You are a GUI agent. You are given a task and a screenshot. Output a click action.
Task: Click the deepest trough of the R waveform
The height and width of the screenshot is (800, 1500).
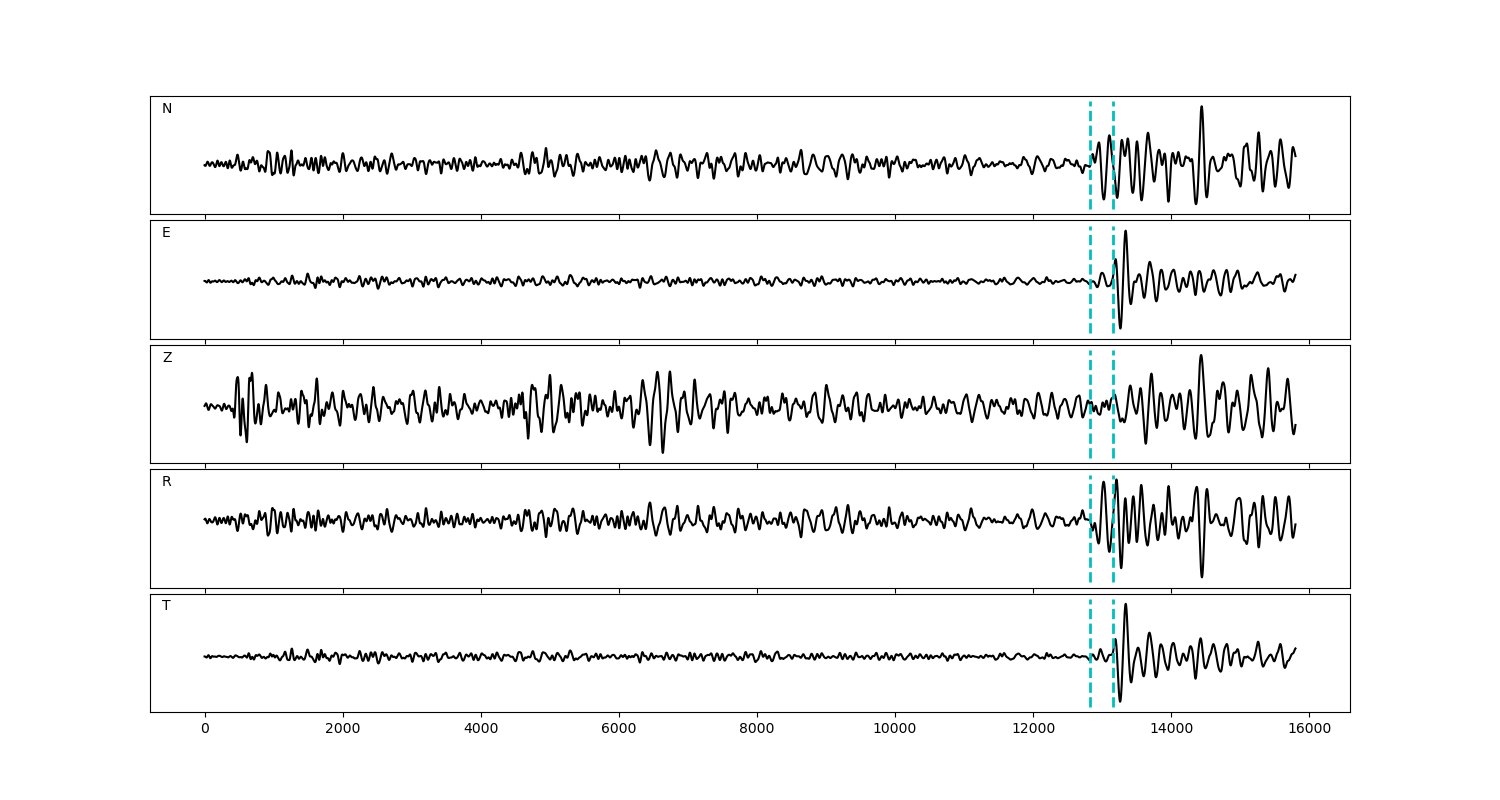pos(1201,576)
